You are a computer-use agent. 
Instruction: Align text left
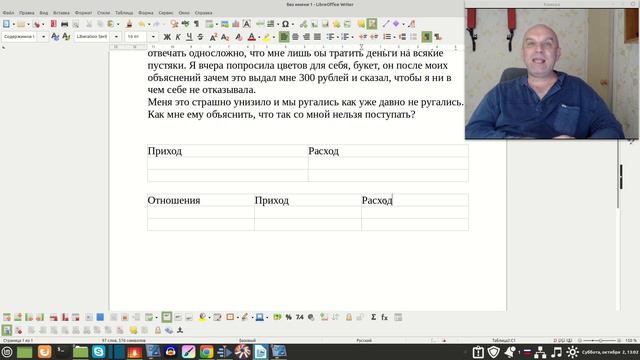284,37
